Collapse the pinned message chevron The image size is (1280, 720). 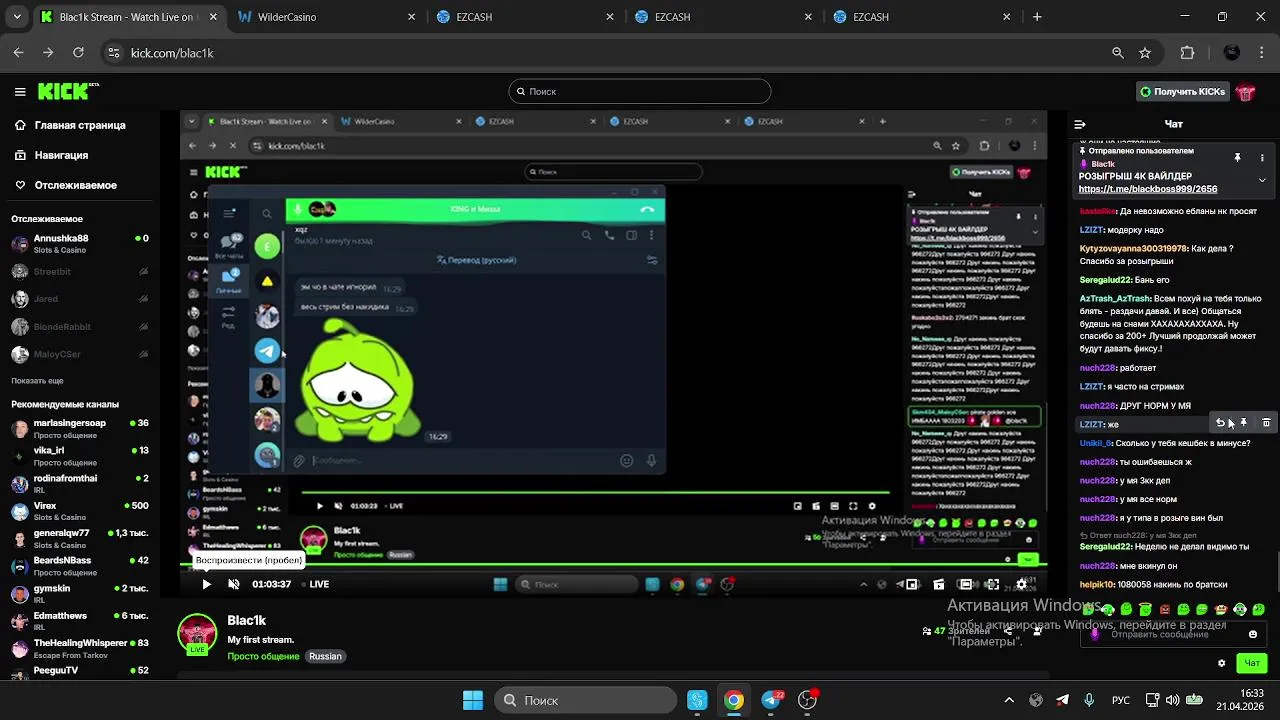click(1262, 180)
